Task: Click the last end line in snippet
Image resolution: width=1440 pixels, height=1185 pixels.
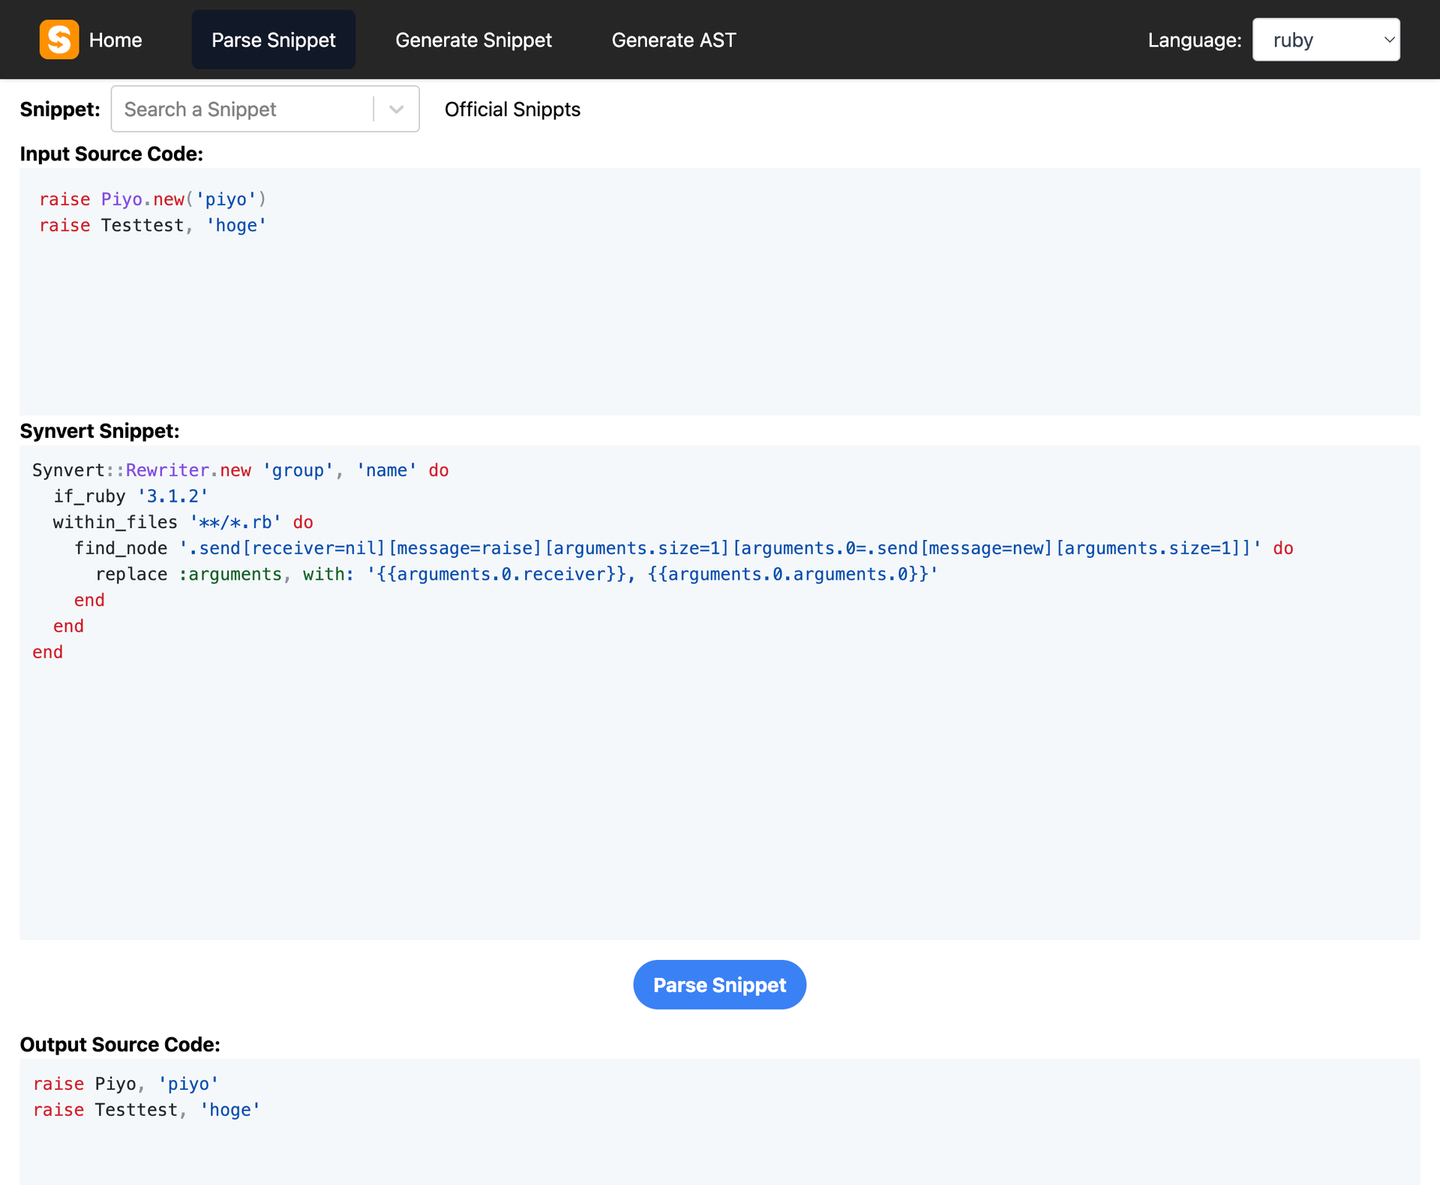Action: tap(47, 652)
